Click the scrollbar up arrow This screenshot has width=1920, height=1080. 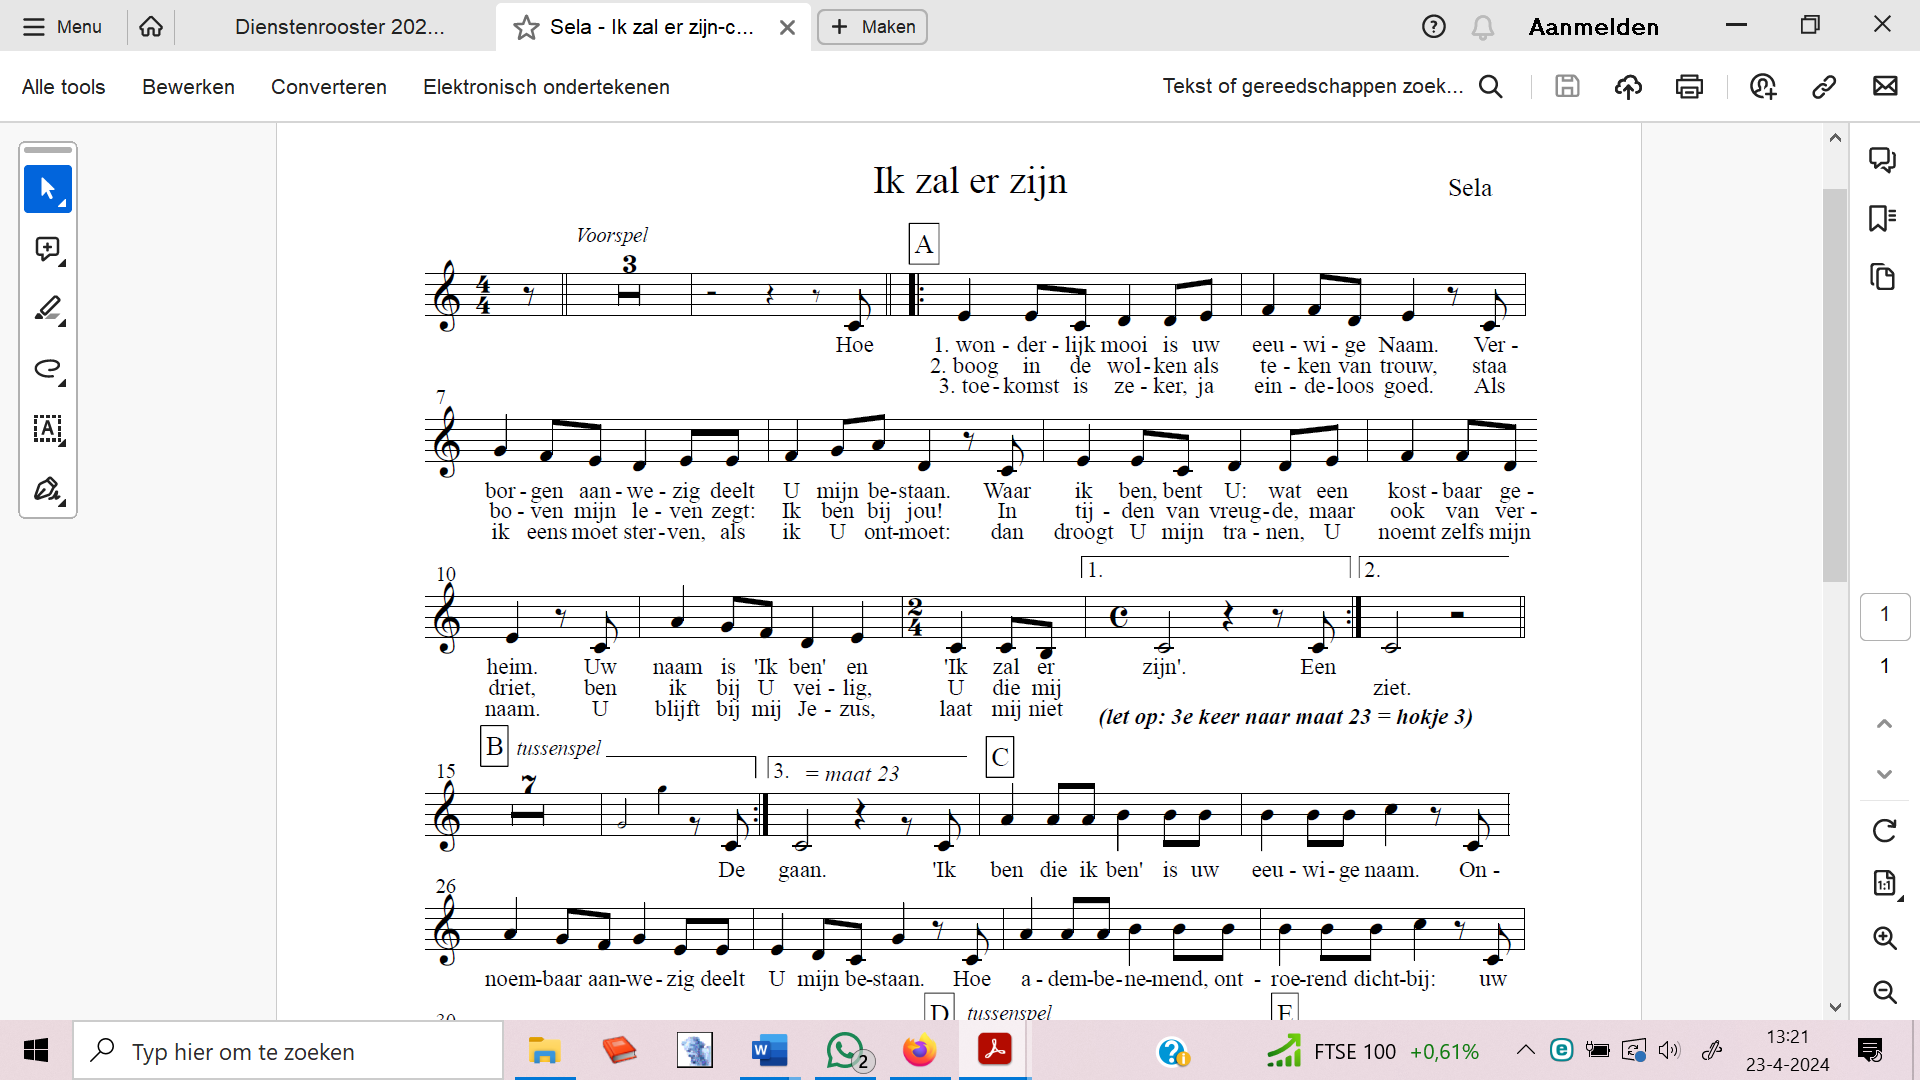coord(1835,138)
